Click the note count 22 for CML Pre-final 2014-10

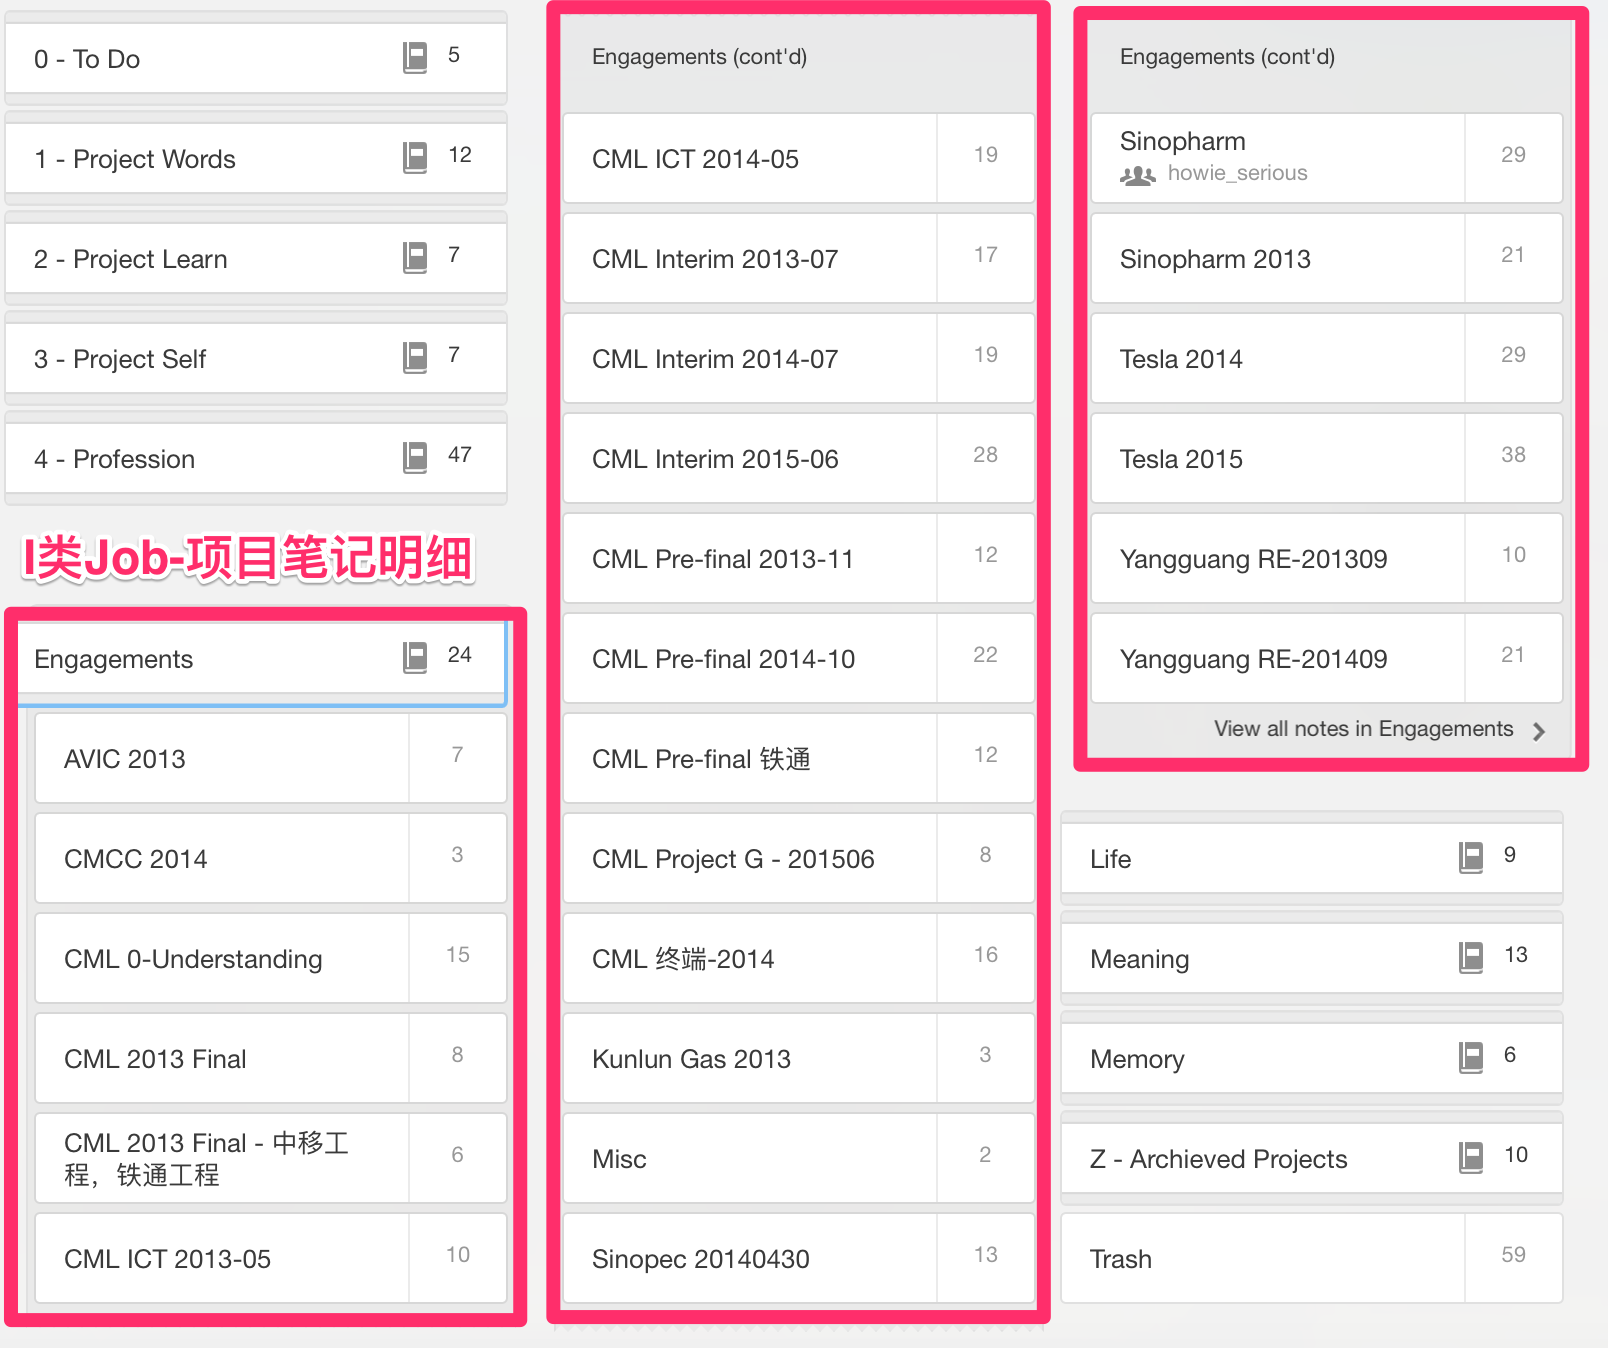[x=985, y=655]
